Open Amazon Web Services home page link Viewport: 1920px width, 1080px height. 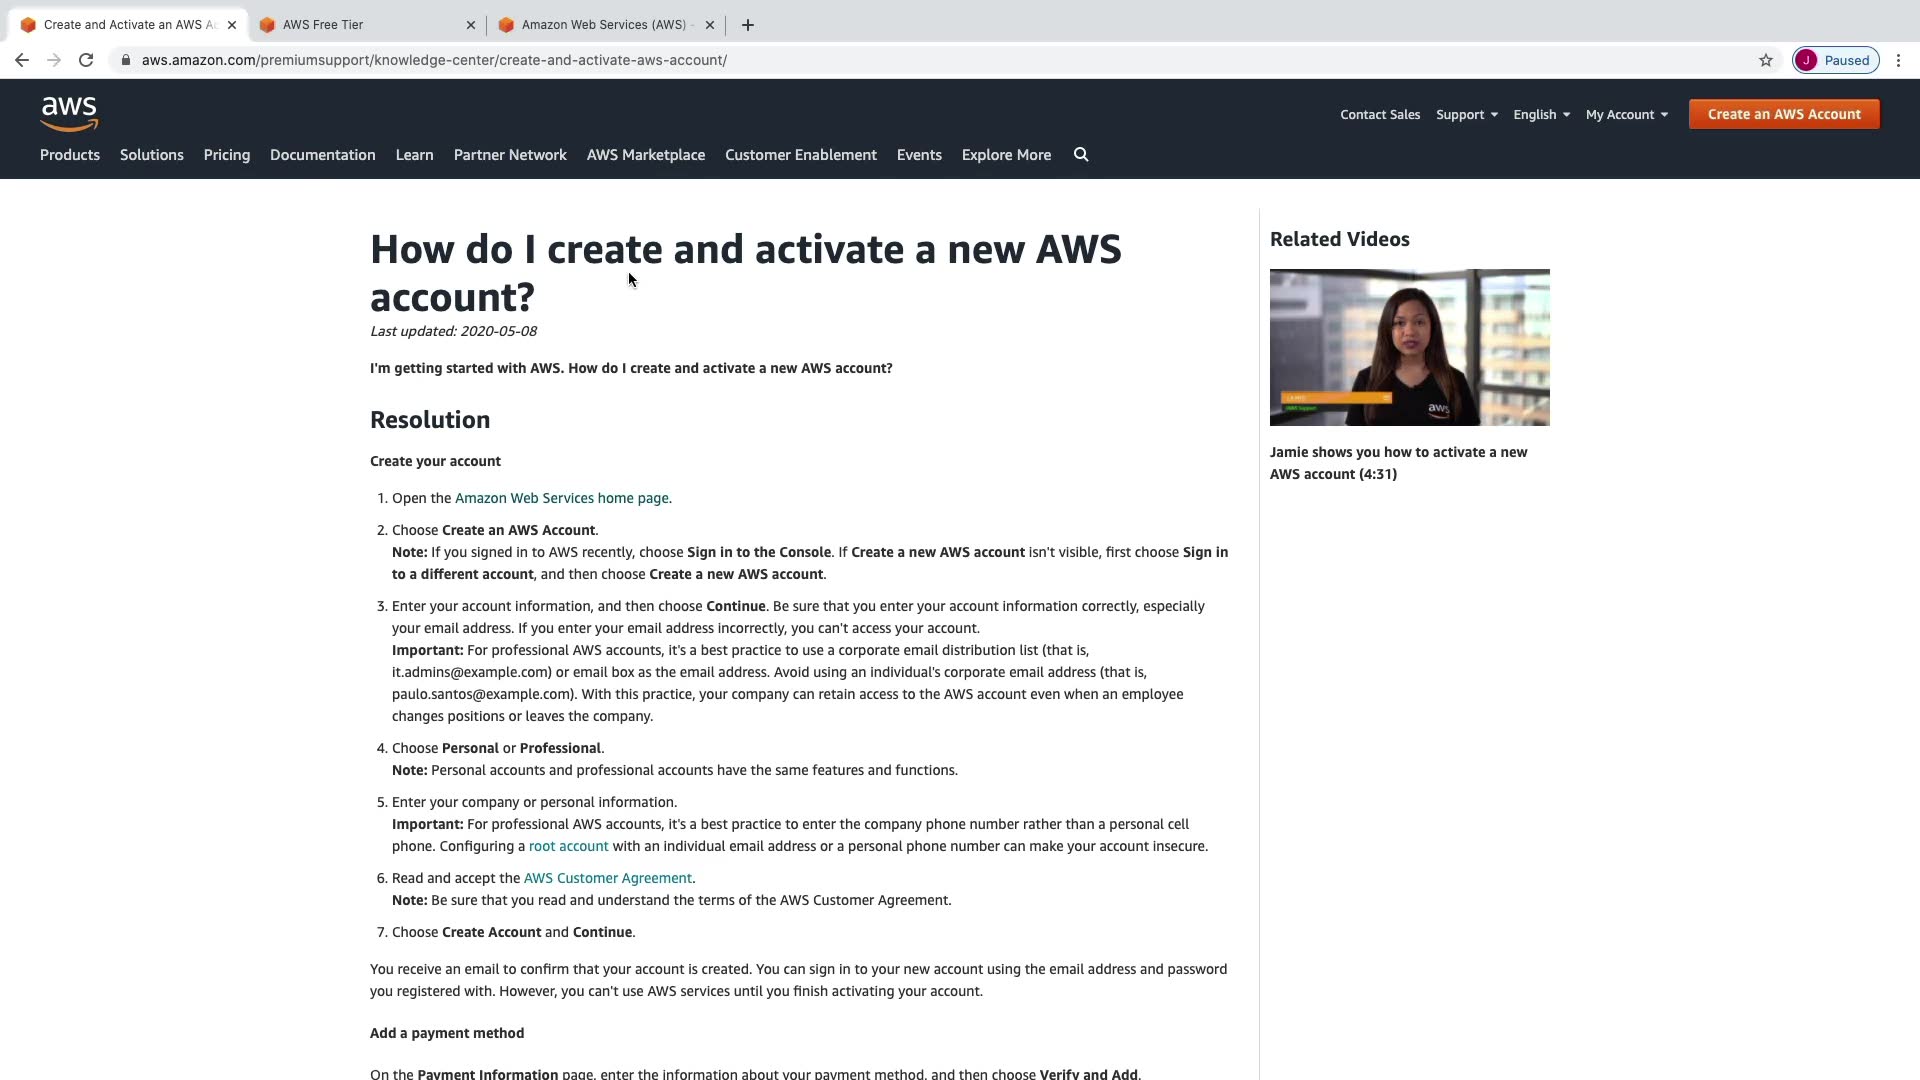(x=562, y=498)
